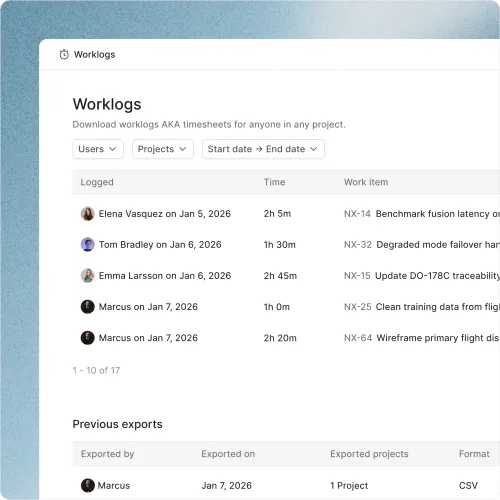The image size is (500, 500).
Task: Select 'Elena Vasquez on Jan 5, 2026' entry
Action: tap(165, 214)
